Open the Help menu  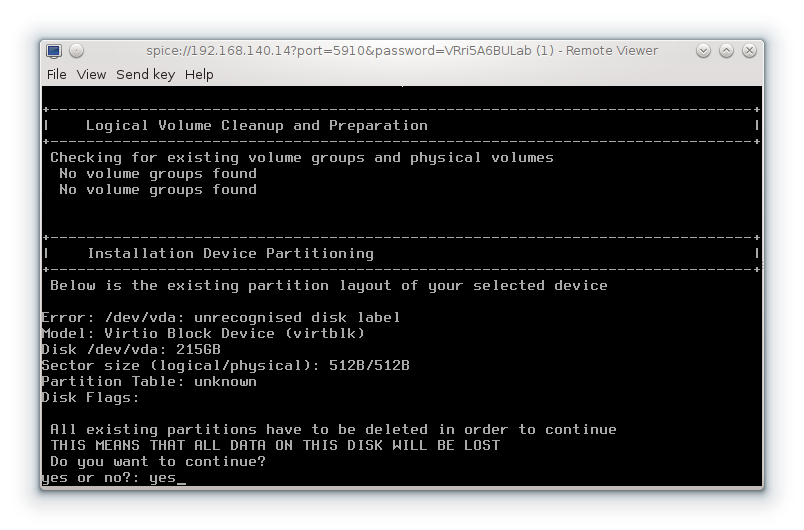click(199, 74)
